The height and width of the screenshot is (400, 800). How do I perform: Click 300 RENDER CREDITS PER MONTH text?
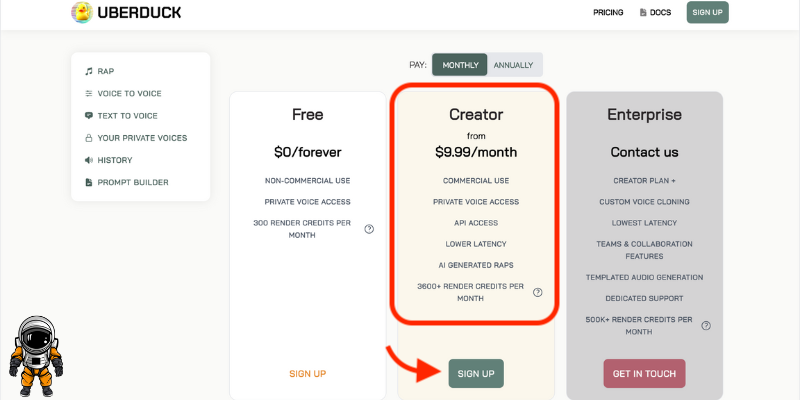(x=302, y=229)
